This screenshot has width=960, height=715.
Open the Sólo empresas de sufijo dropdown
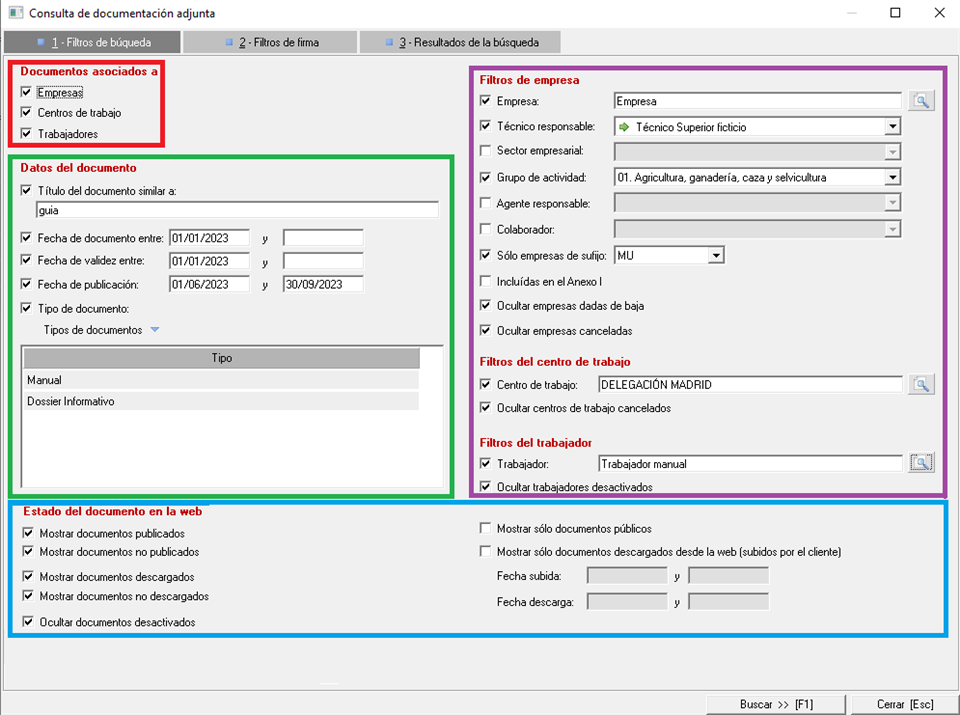point(715,256)
